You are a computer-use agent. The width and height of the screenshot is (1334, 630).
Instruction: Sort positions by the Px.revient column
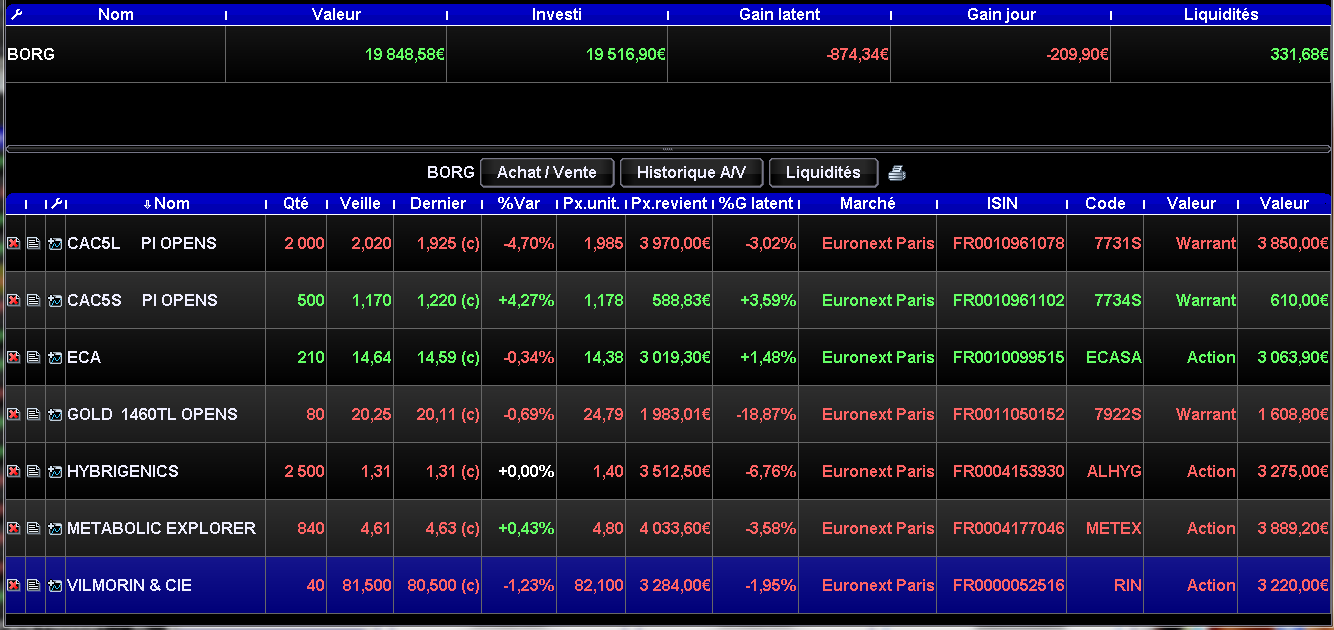coord(669,203)
